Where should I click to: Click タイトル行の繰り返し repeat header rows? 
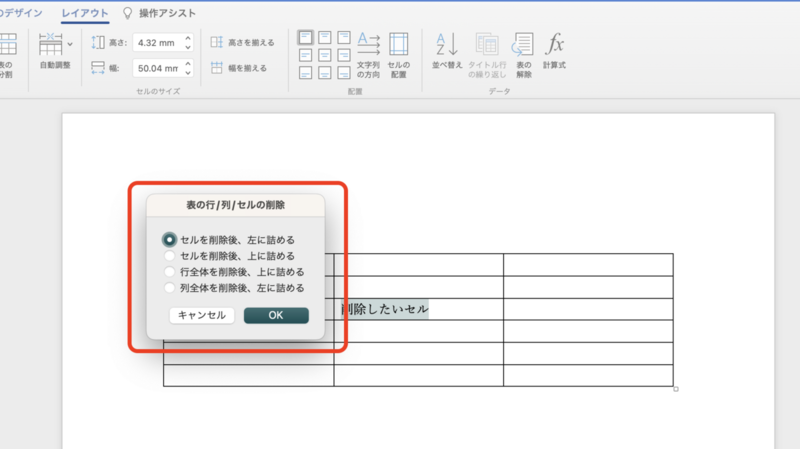[x=487, y=55]
